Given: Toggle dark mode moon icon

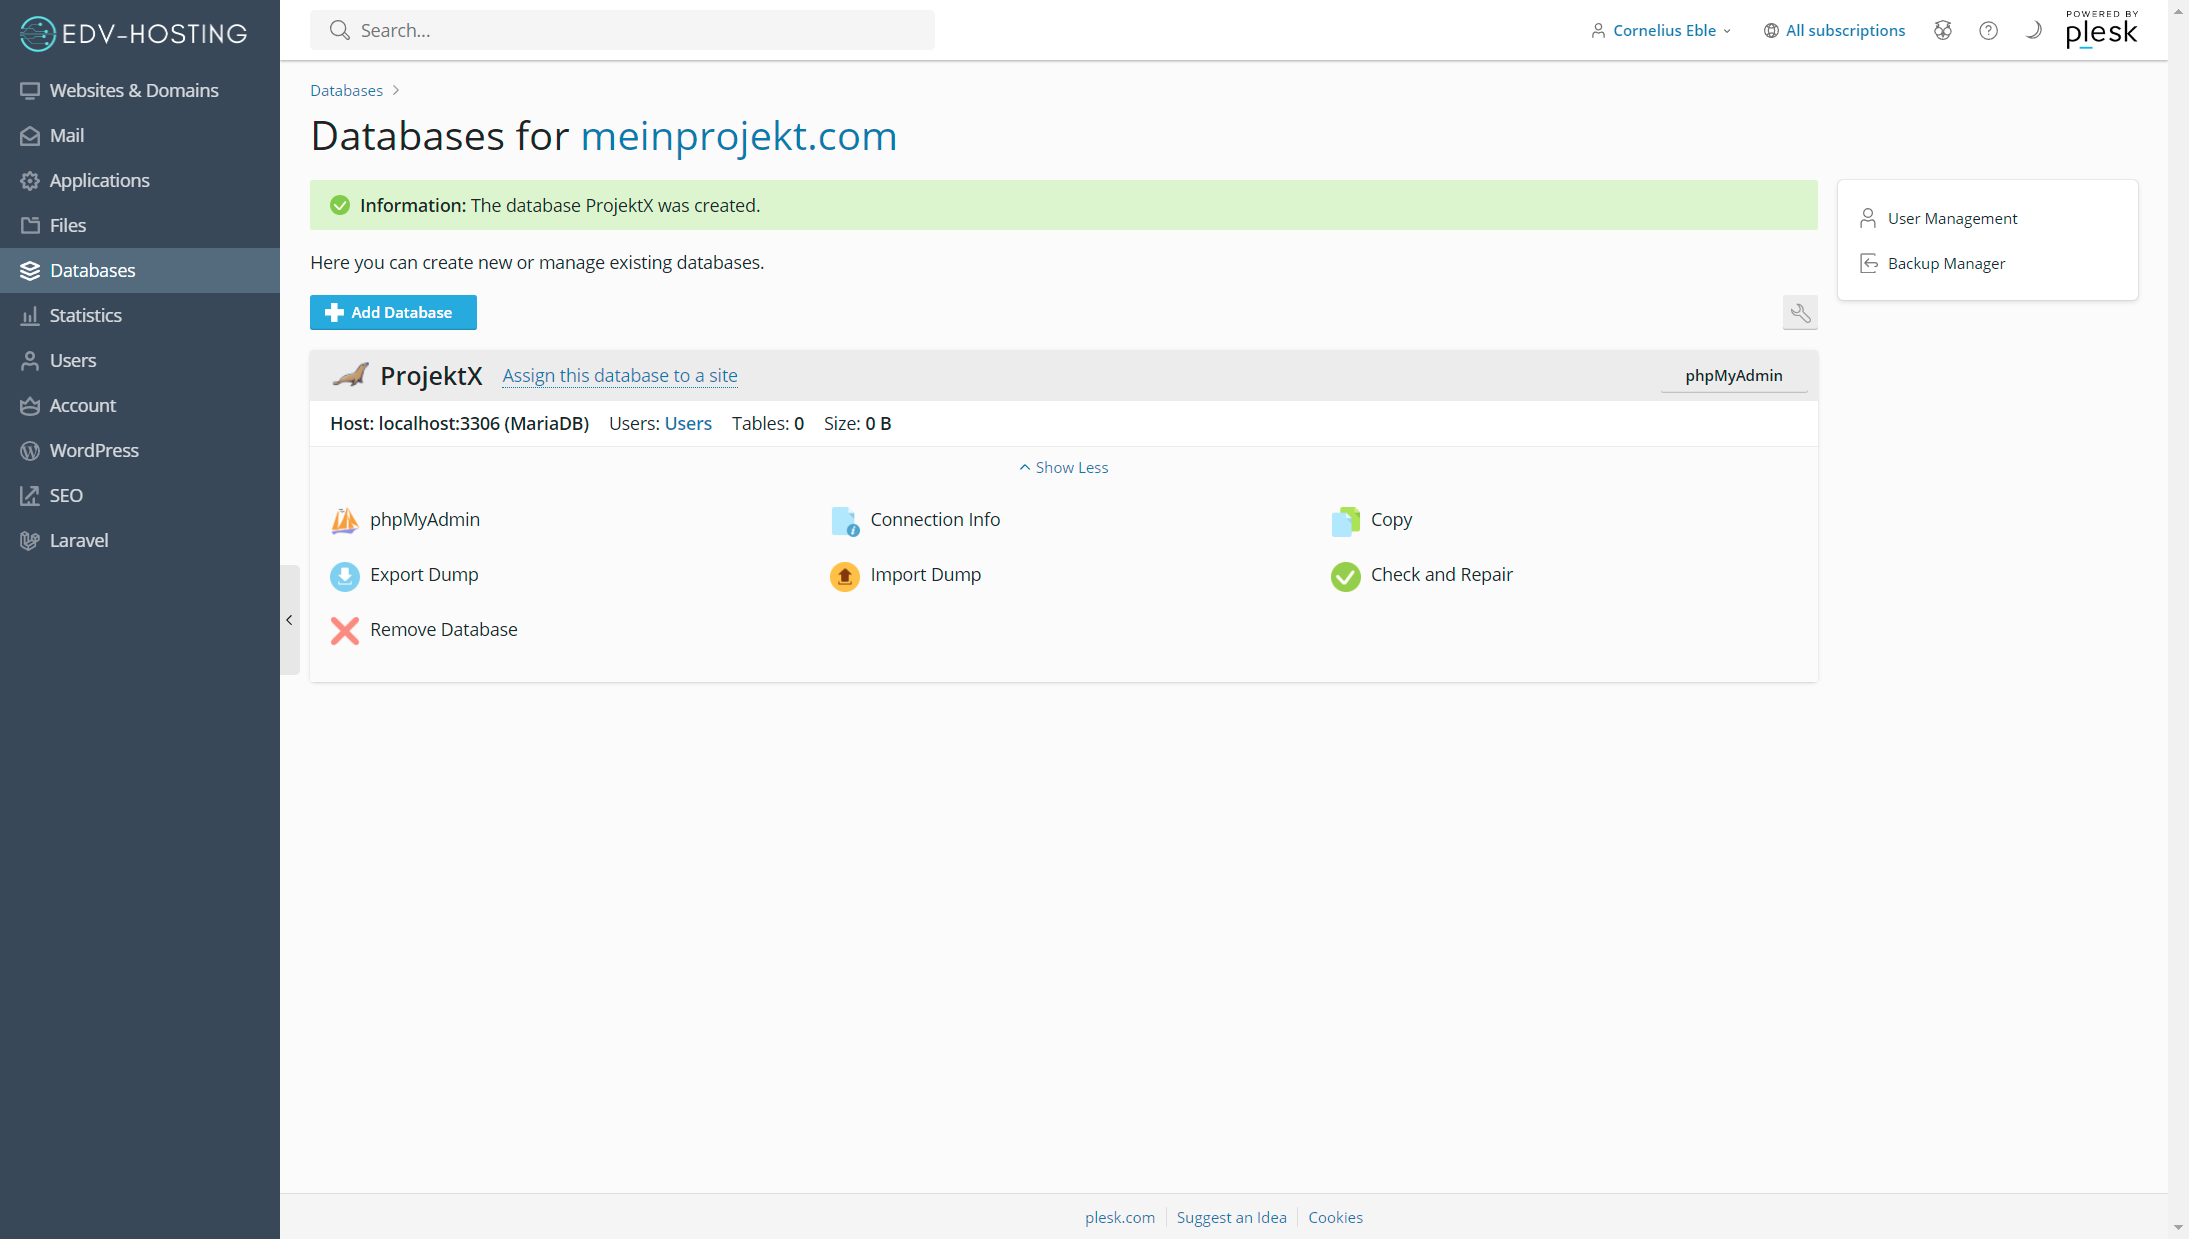Looking at the screenshot, I should pyautogui.click(x=2032, y=31).
